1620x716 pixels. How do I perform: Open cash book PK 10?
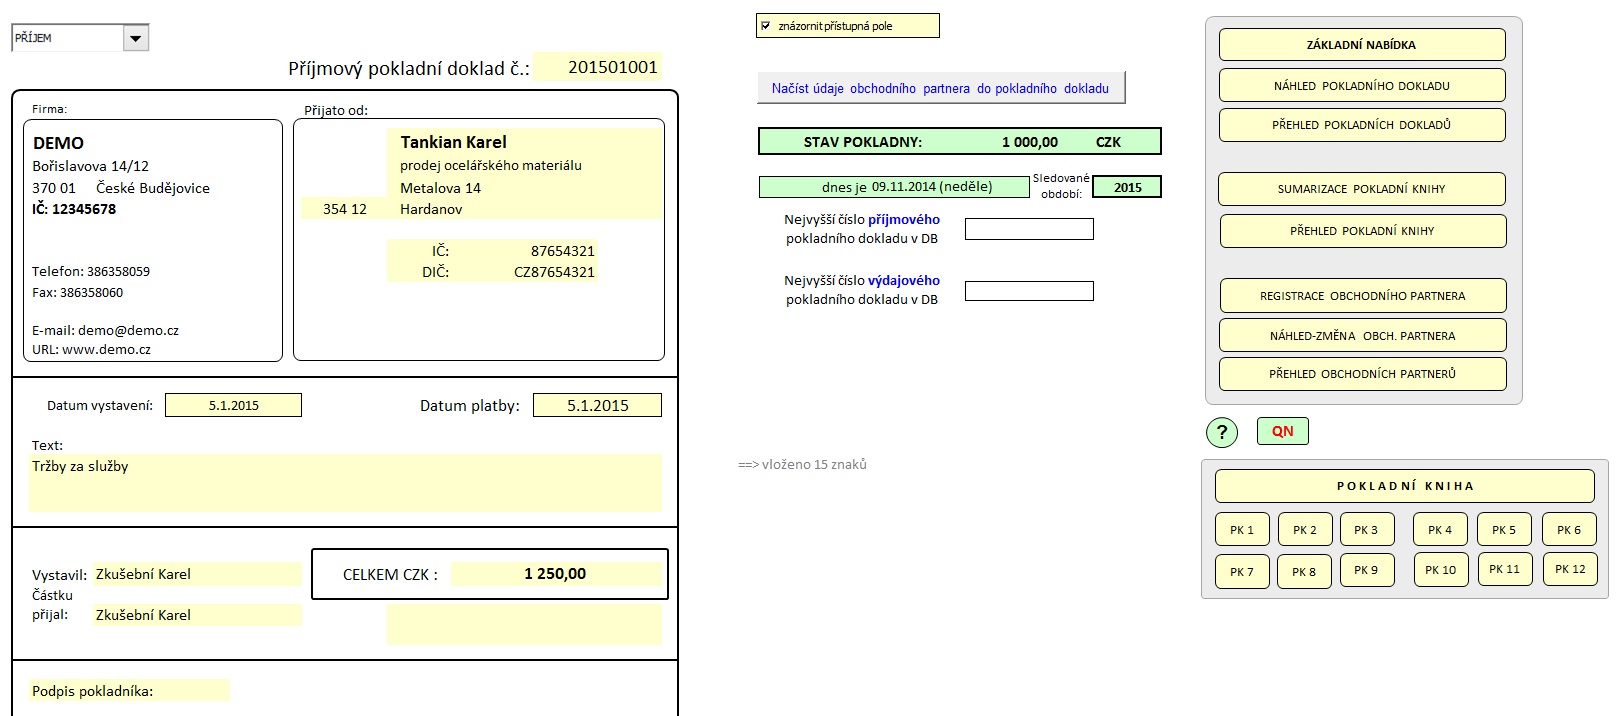tap(1441, 570)
